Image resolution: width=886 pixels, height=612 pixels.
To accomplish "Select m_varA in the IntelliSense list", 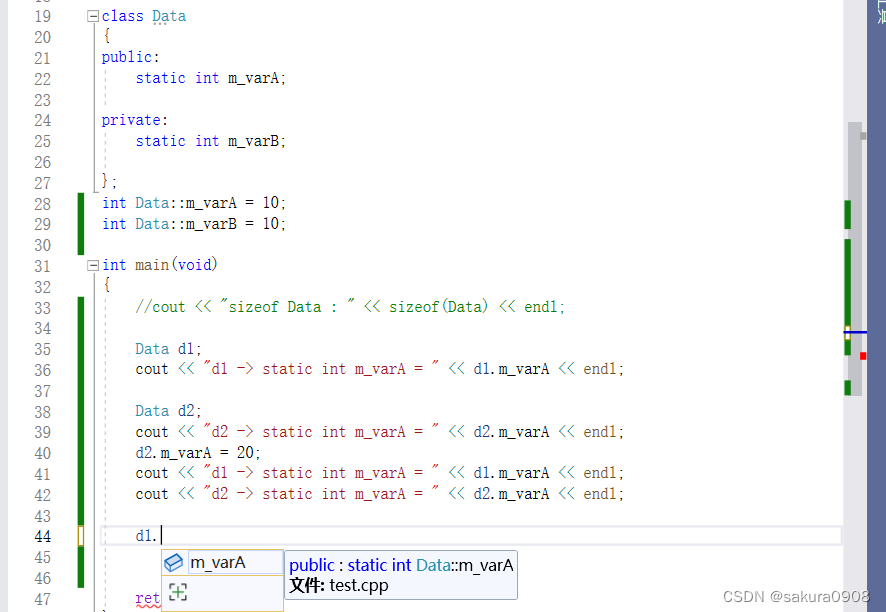I will pyautogui.click(x=222, y=563).
